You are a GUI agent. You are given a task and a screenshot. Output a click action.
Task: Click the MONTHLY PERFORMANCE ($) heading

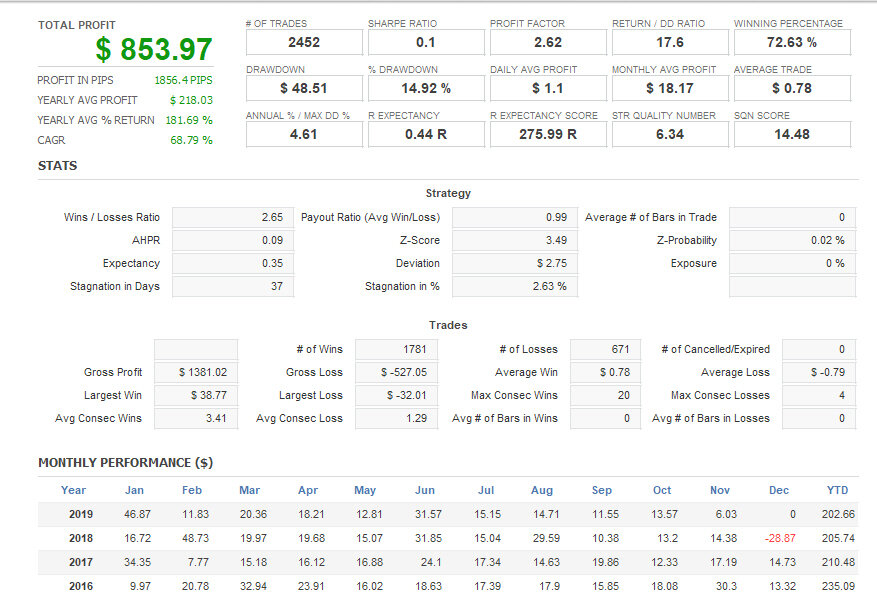pos(125,463)
